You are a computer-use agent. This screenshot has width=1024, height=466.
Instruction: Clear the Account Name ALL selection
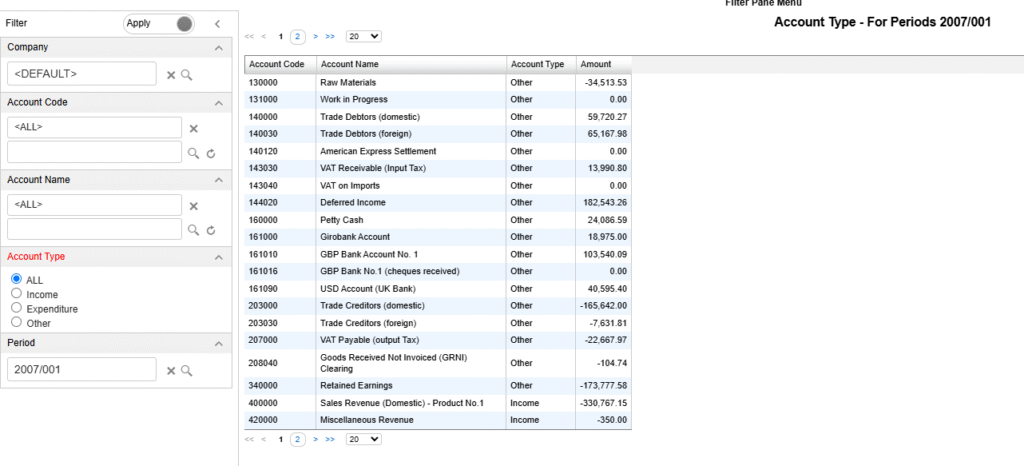click(193, 206)
